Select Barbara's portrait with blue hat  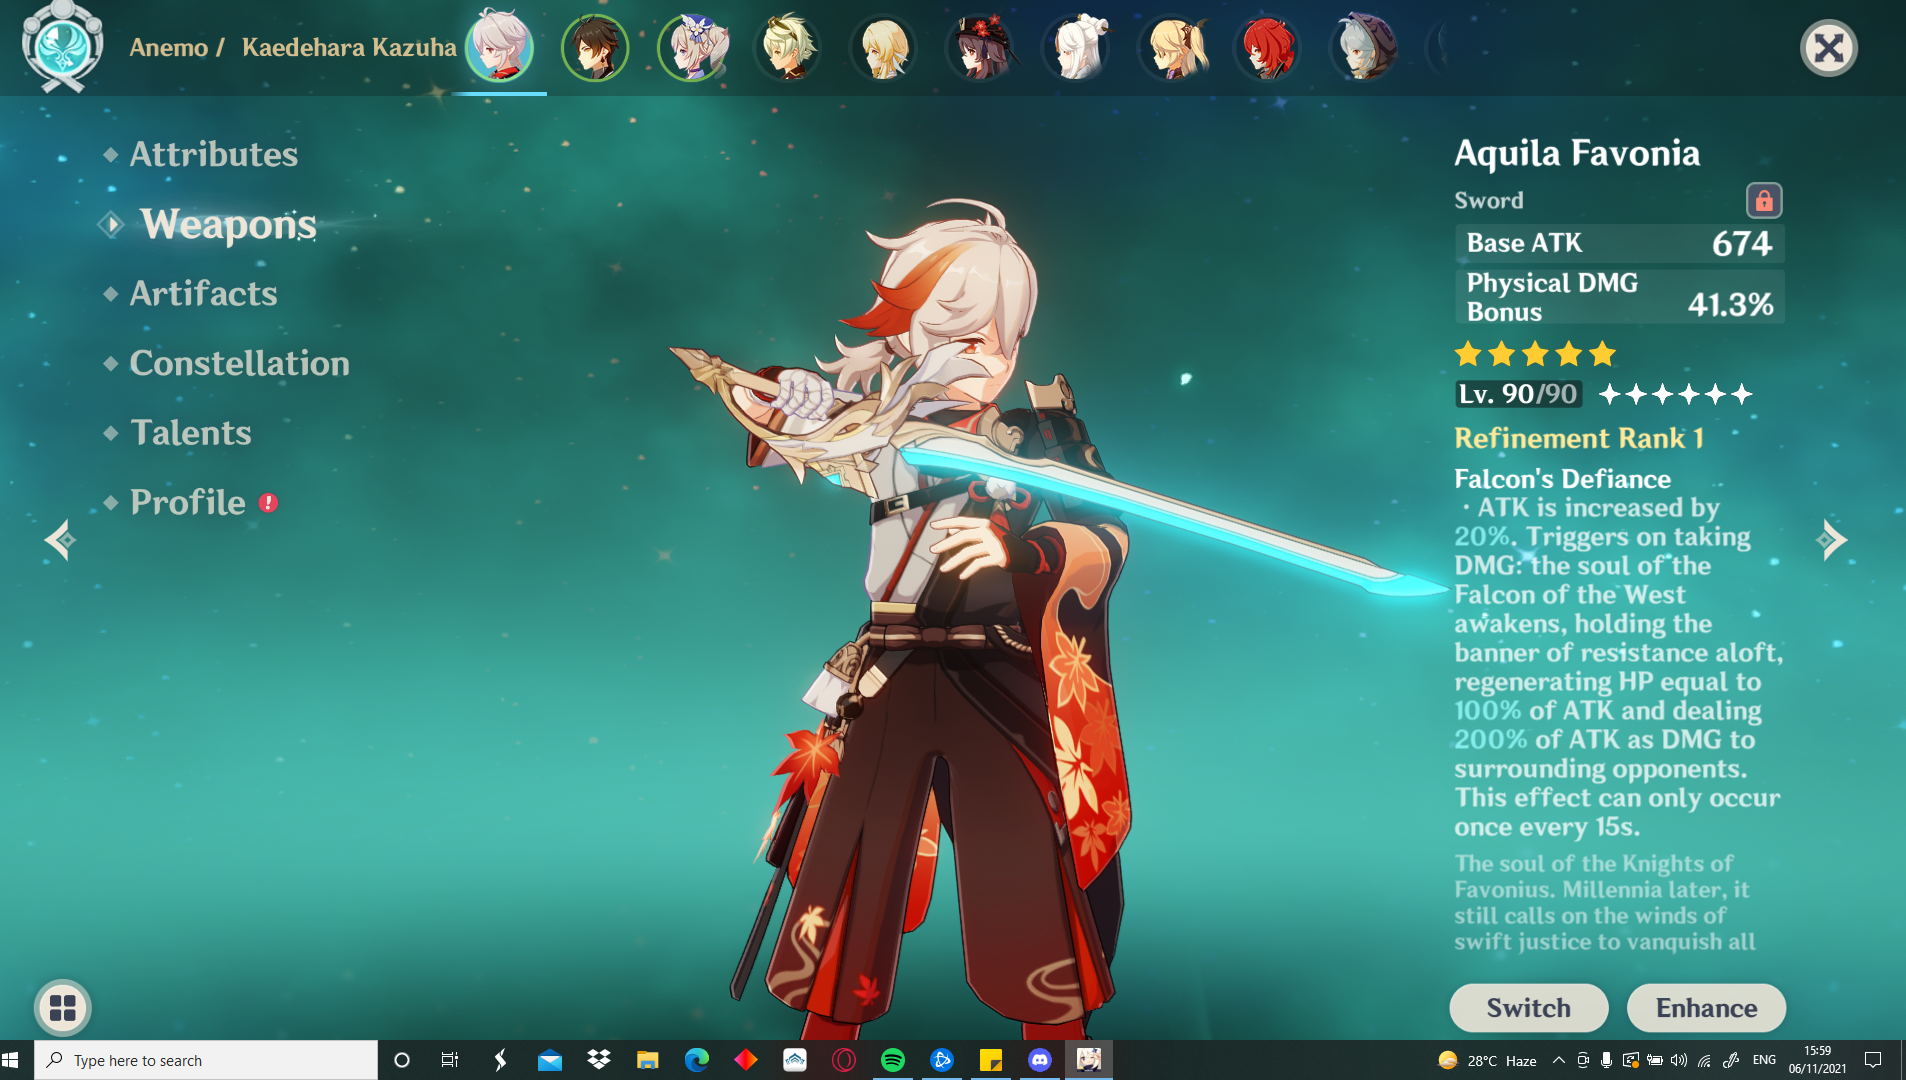(x=692, y=46)
